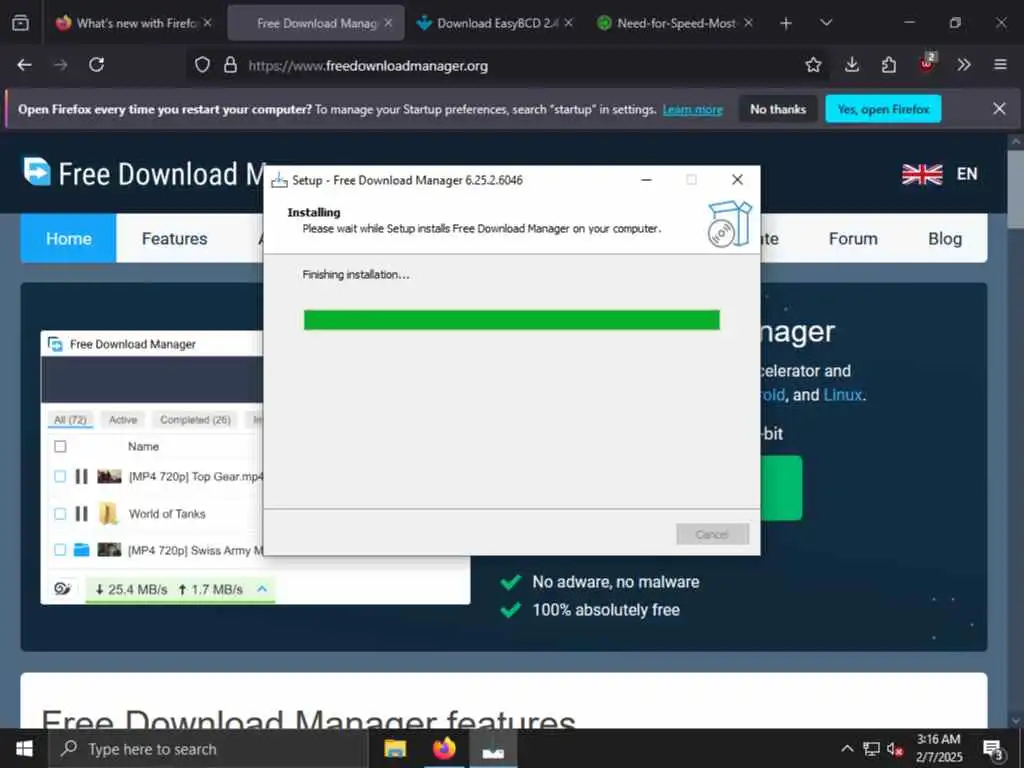Click pause icon on World of Tanks row

(x=82, y=514)
